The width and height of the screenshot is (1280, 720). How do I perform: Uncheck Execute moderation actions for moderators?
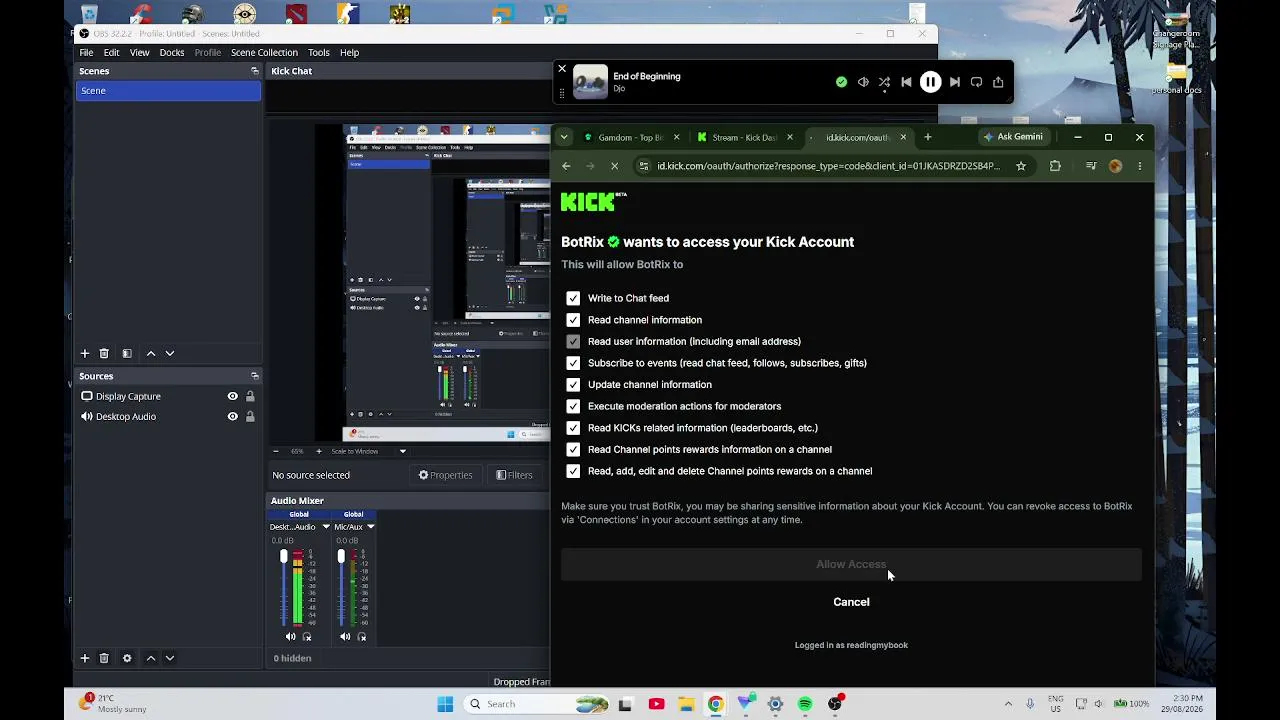(x=573, y=406)
